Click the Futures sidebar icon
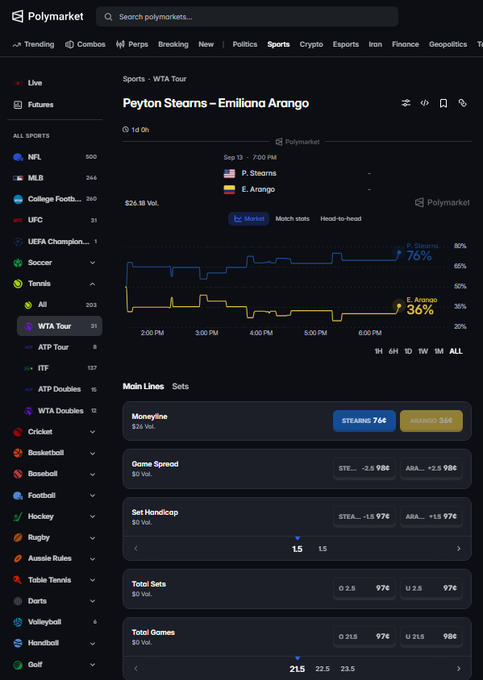This screenshot has width=483, height=680. (18, 105)
